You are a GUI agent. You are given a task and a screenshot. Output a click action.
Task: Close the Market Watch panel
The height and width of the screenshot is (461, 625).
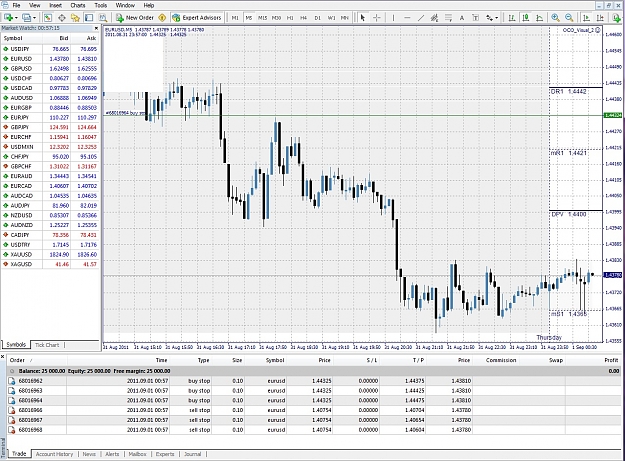click(96, 28)
